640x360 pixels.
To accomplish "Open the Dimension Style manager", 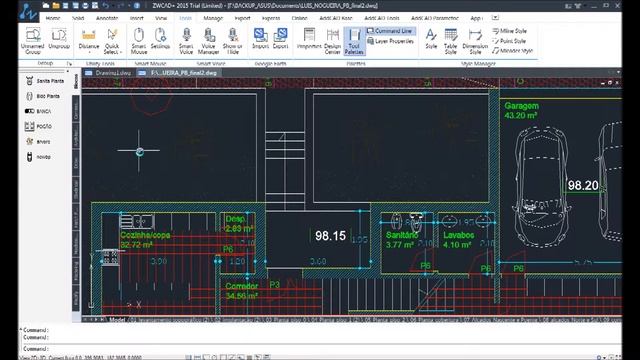I will (475, 41).
